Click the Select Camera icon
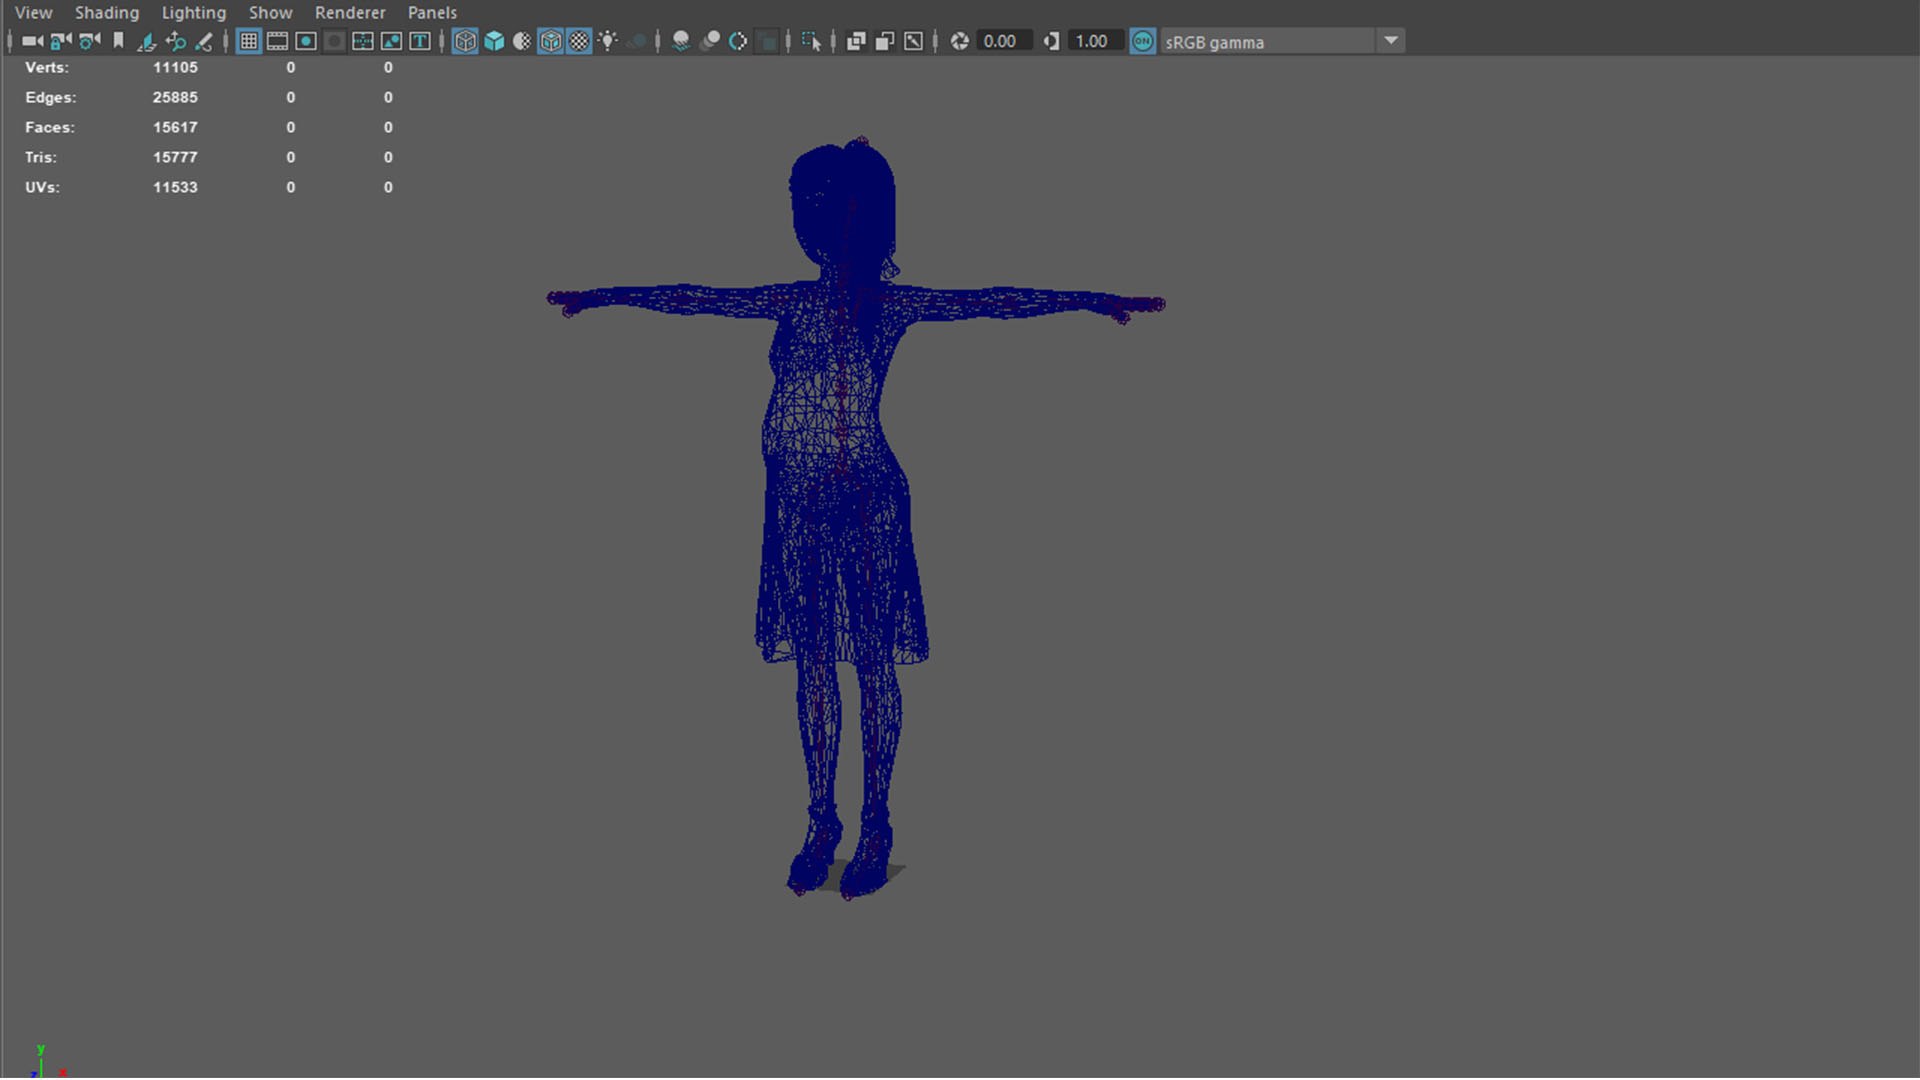Screen dimensions: 1920x1080 coord(32,41)
